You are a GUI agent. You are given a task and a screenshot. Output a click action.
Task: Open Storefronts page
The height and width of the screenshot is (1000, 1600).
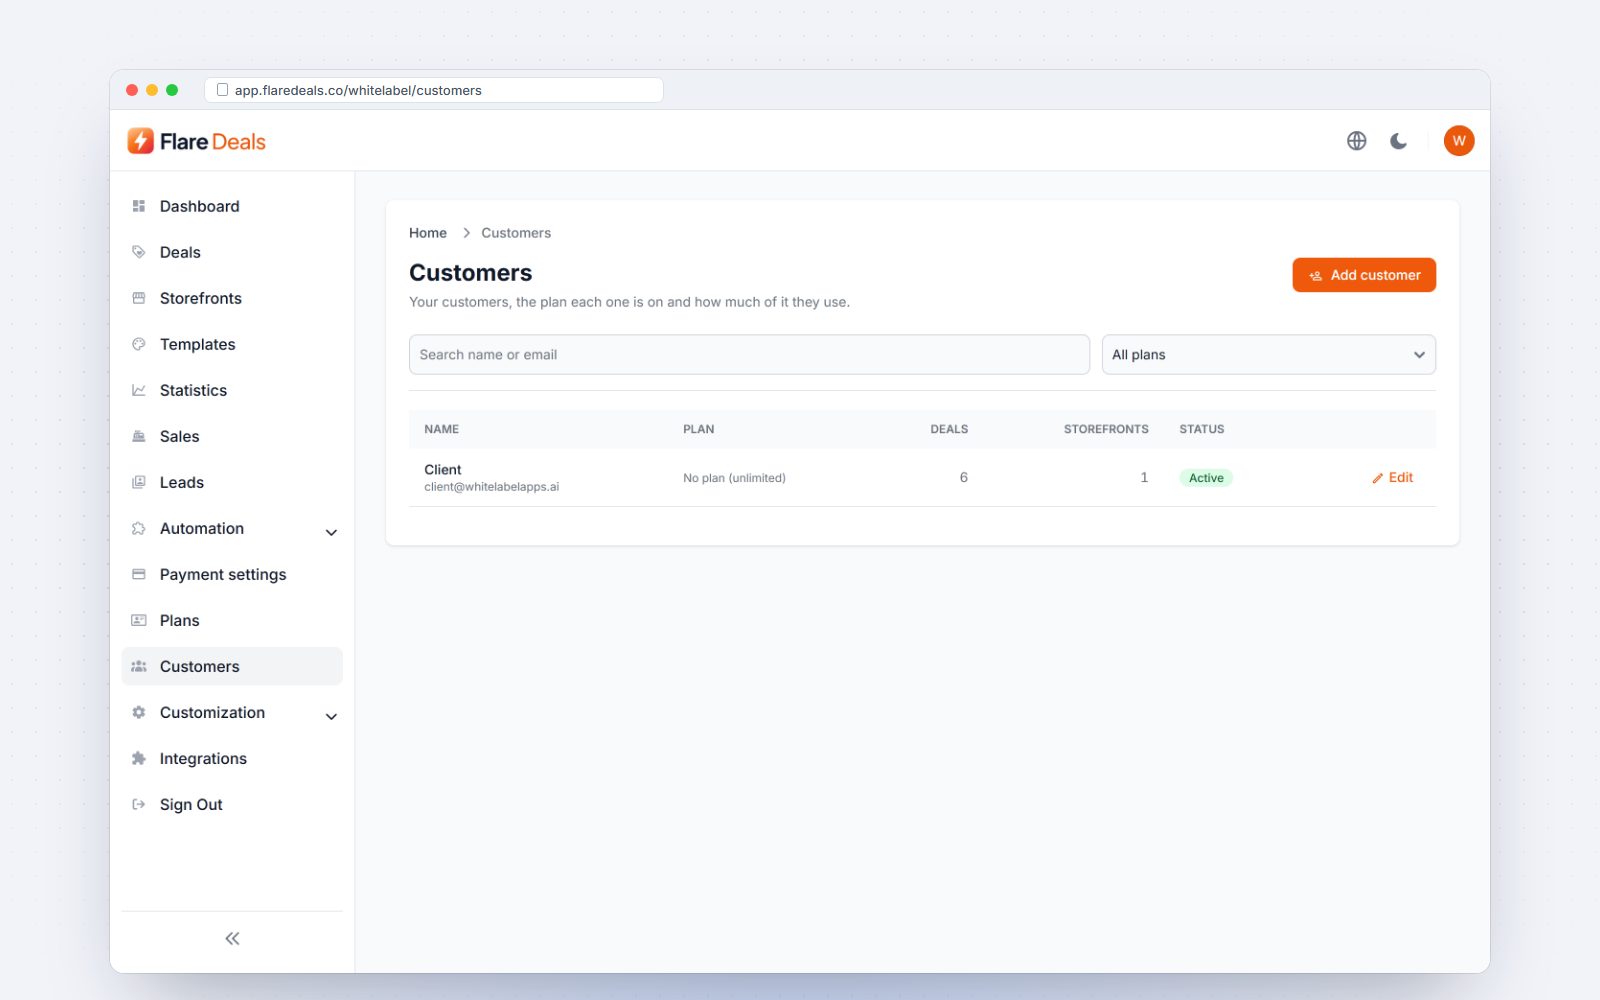click(x=232, y=298)
